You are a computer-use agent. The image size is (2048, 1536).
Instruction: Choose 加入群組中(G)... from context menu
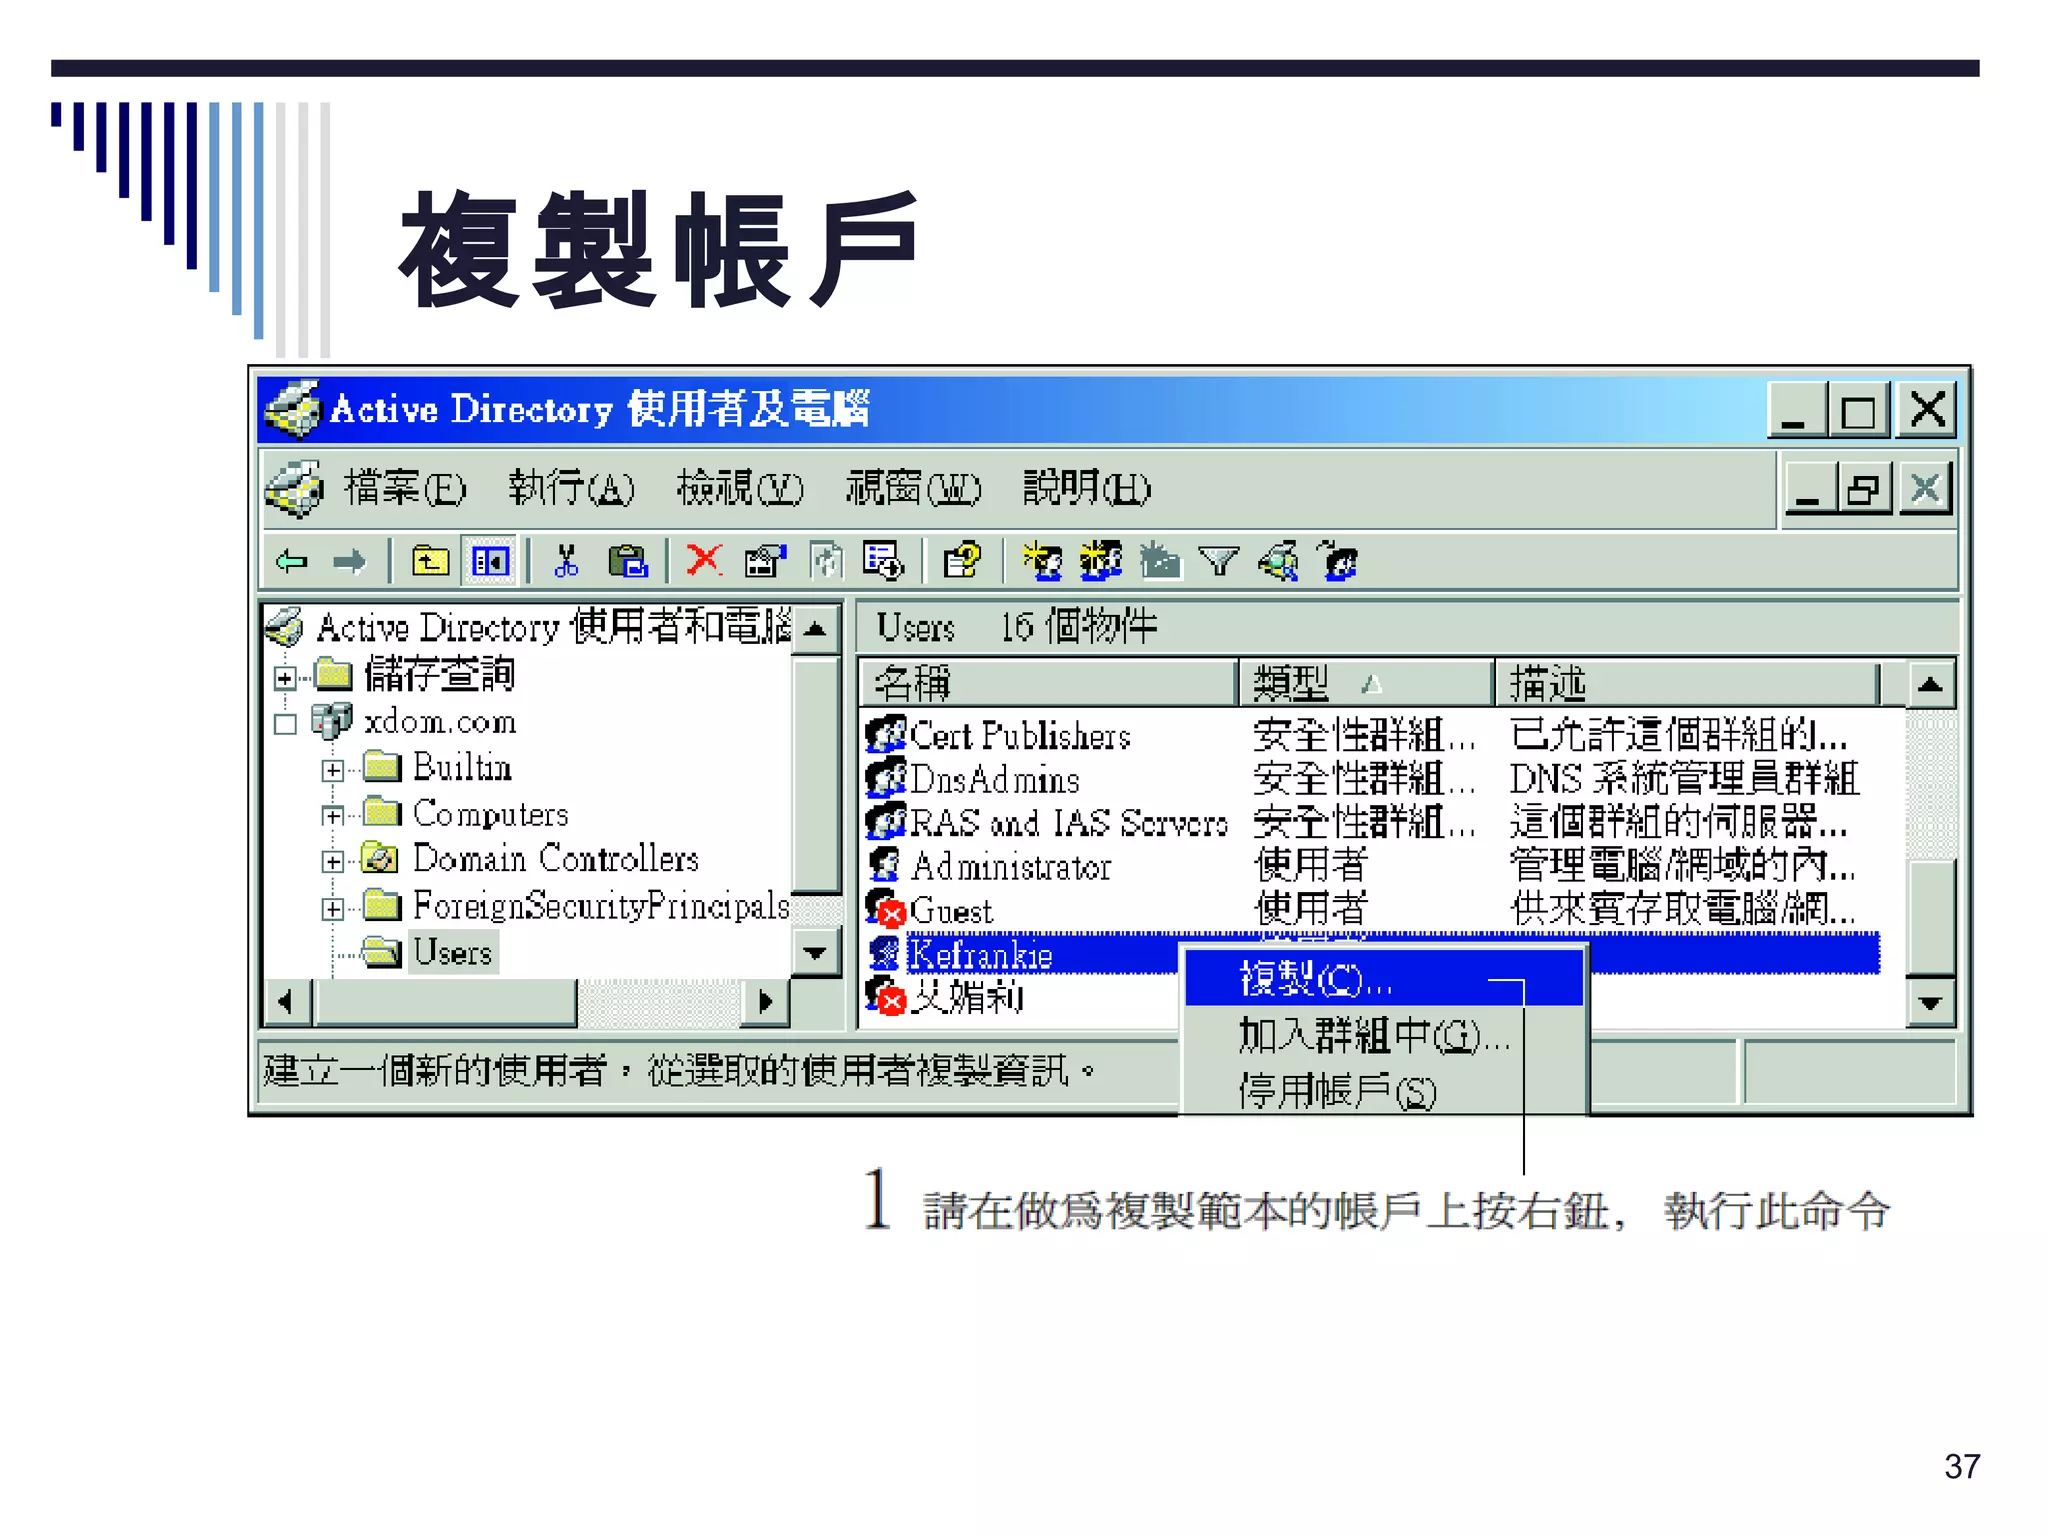pyautogui.click(x=1383, y=1035)
